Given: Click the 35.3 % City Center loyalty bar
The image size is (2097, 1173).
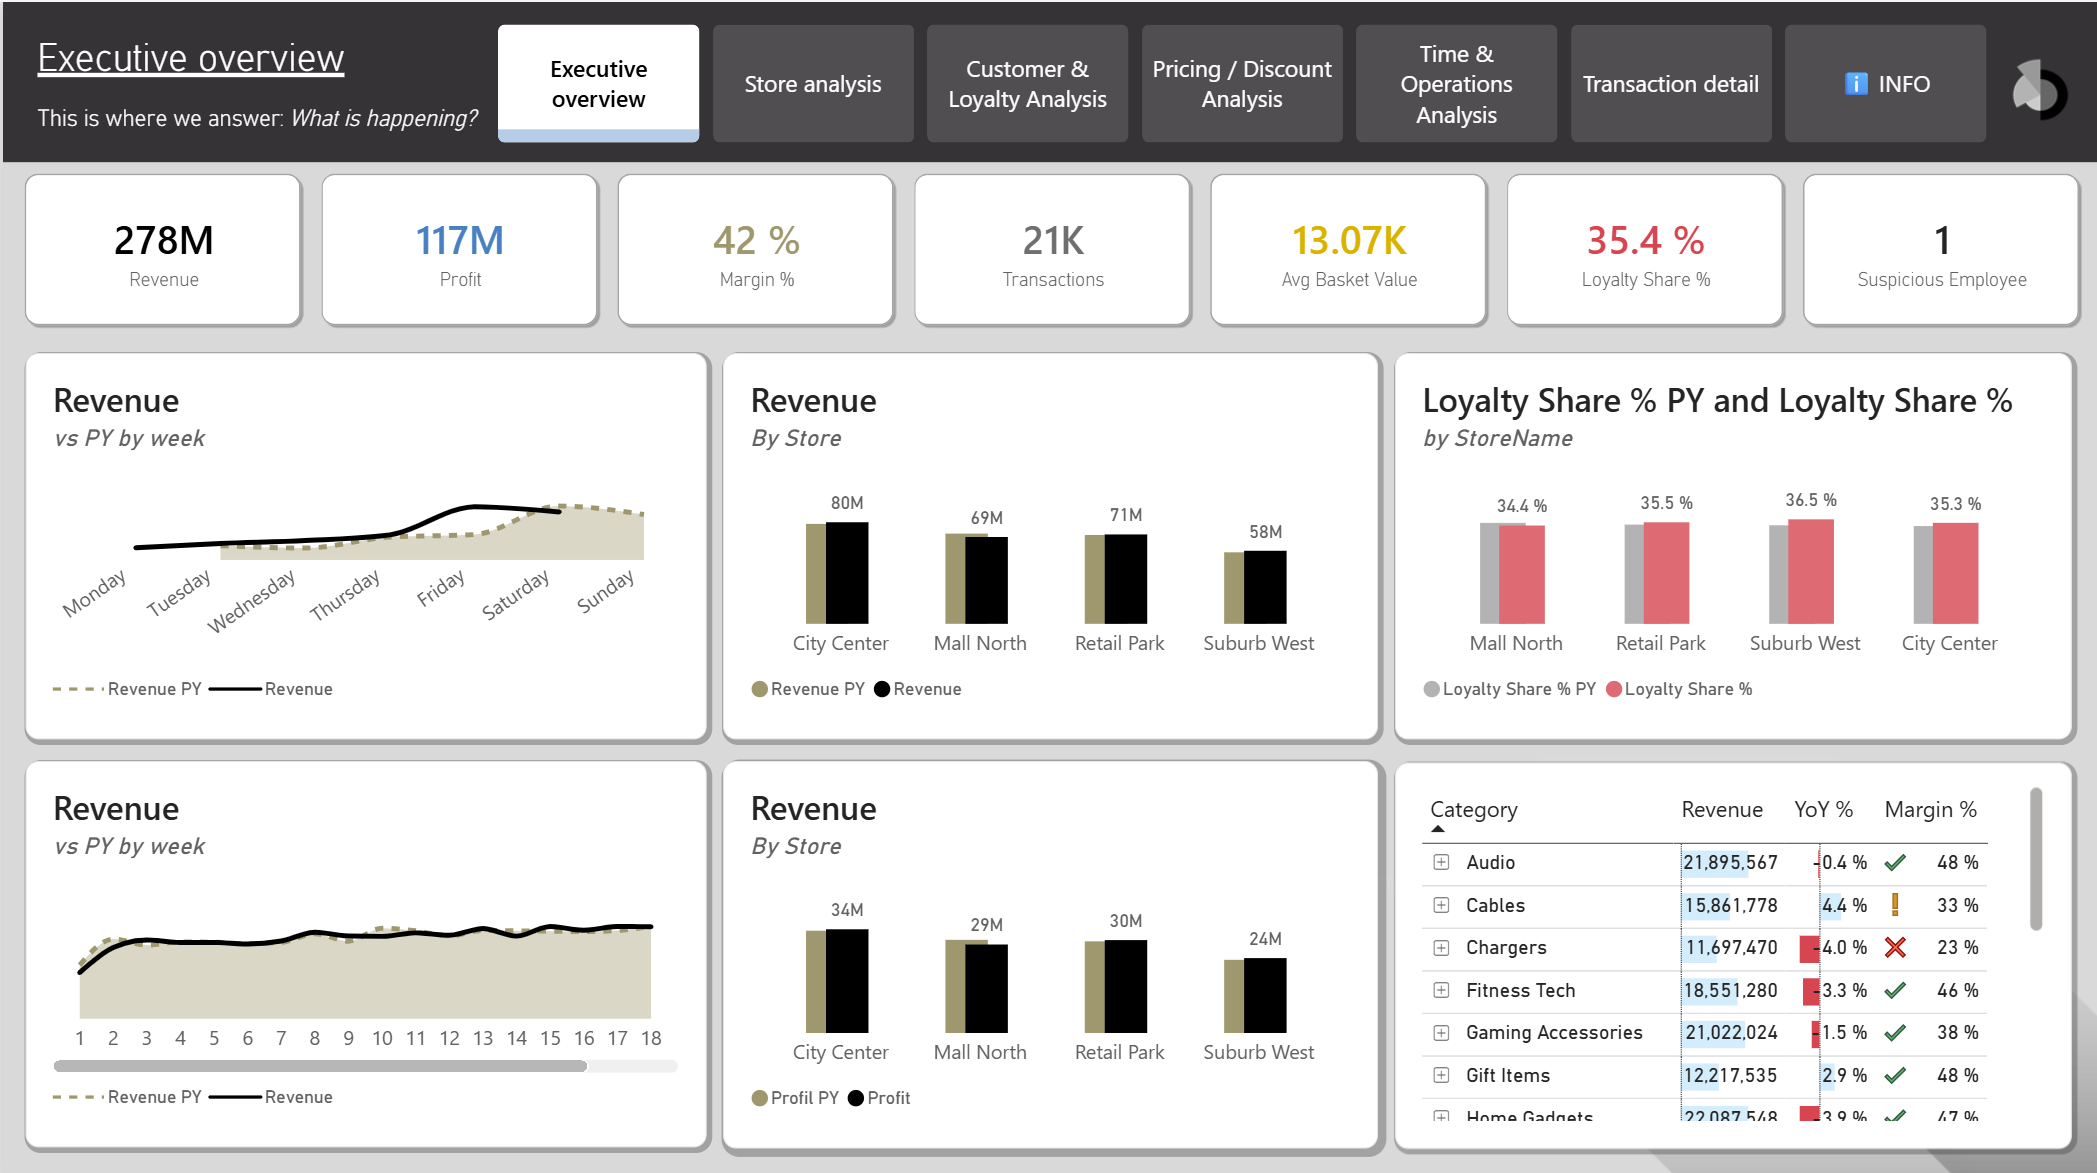Looking at the screenshot, I should [x=1956, y=574].
